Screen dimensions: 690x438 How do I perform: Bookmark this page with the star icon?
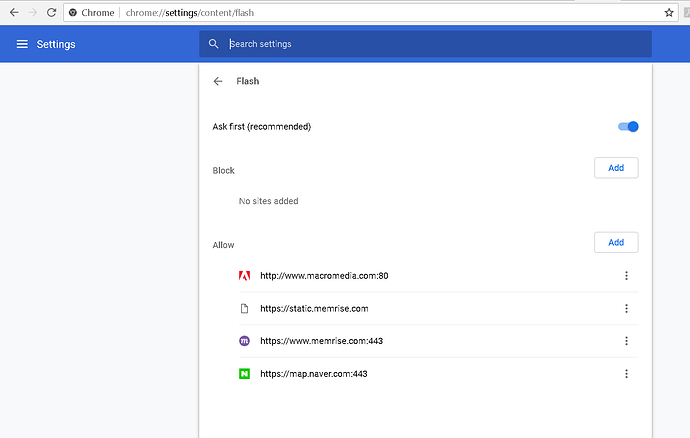tap(669, 13)
